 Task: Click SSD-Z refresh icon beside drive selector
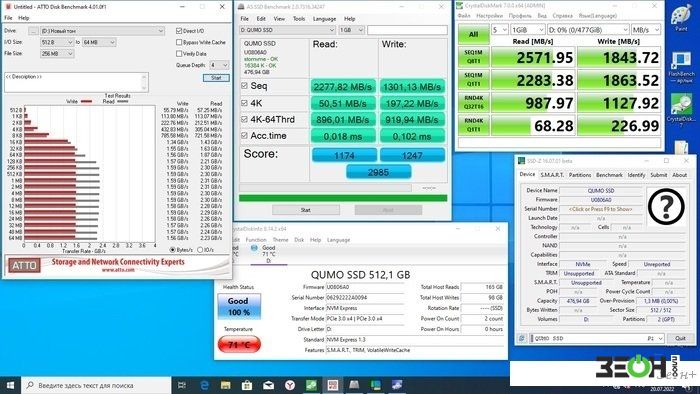(x=522, y=339)
